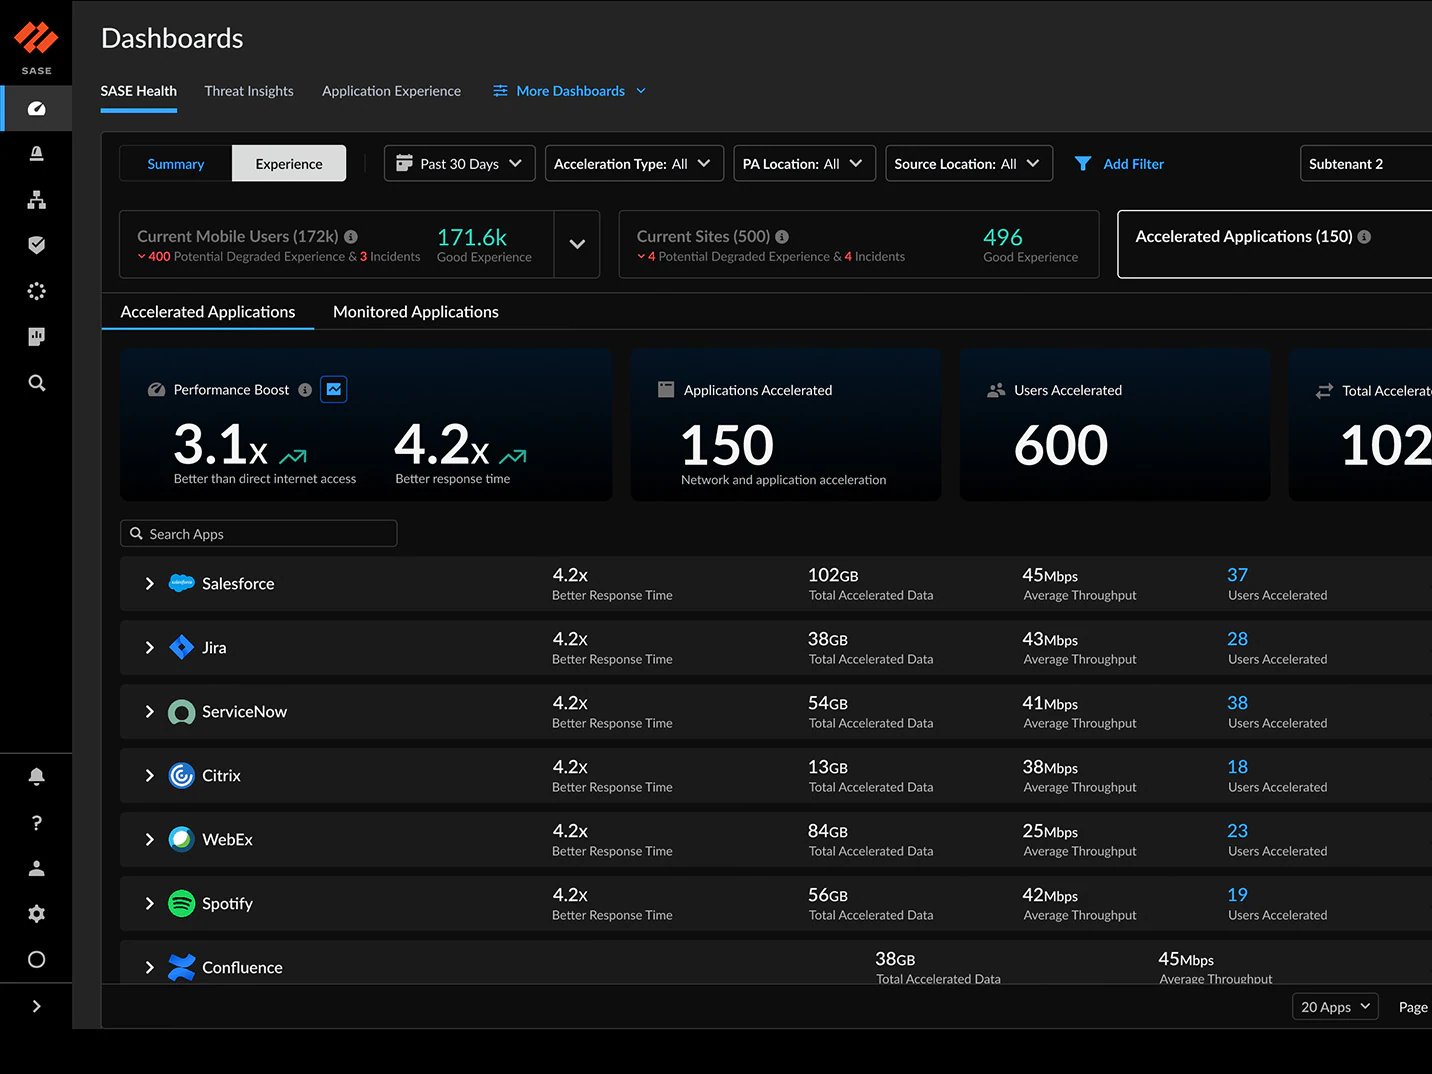Viewport: 1432px width, 1074px height.
Task: Open notifications bell icon near sidebar bottom
Action: click(x=37, y=777)
